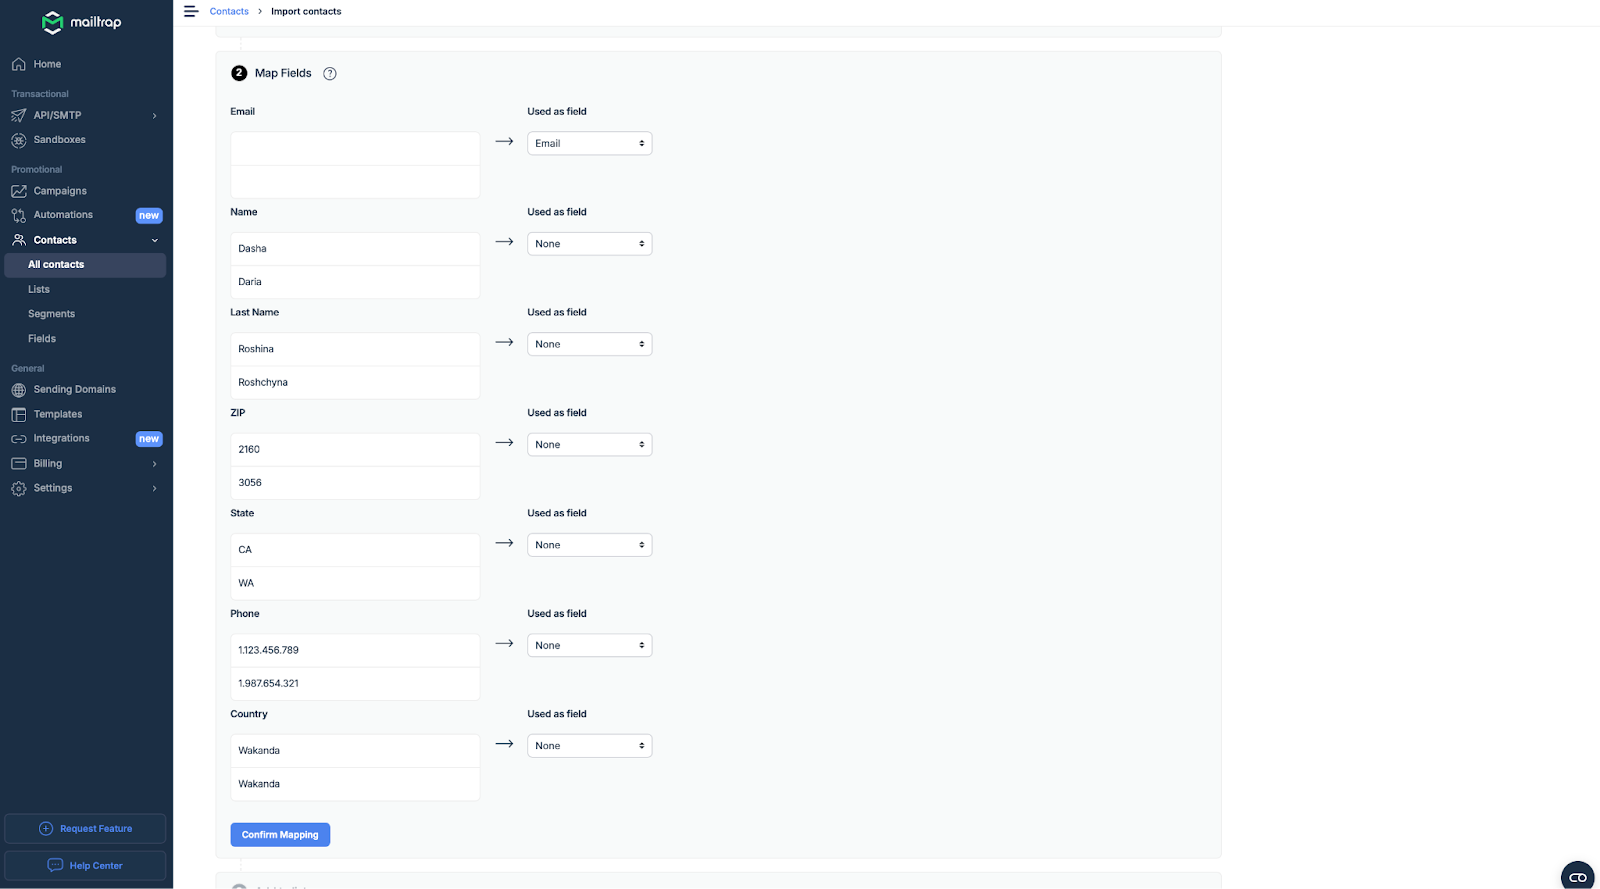Viewport: 1600px width, 889px height.
Task: Click the Sending Domains globe icon
Action: (19, 389)
